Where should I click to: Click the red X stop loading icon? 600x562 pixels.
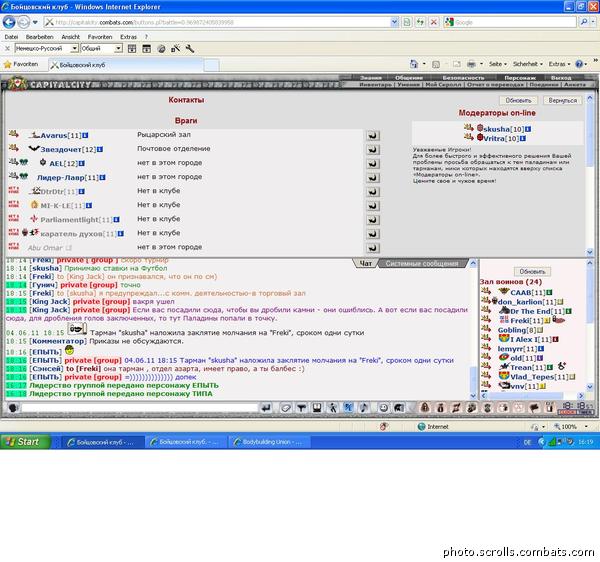(x=434, y=22)
